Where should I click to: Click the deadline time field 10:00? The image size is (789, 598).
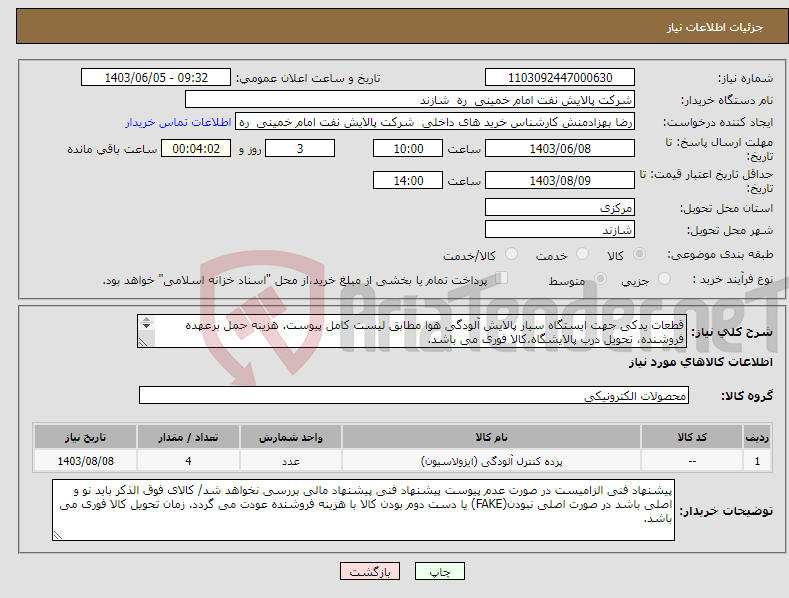(408, 148)
